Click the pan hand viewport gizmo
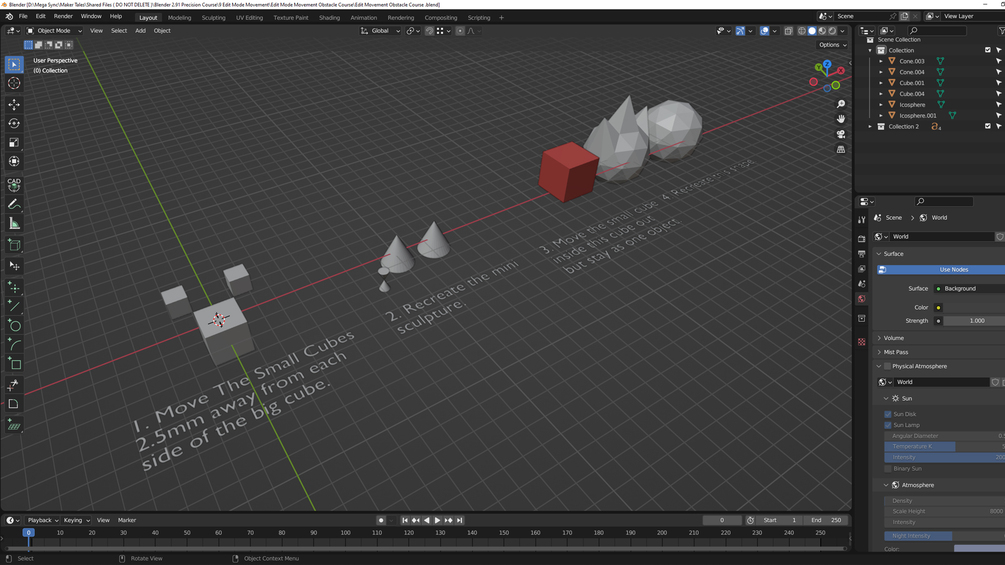 pyautogui.click(x=841, y=119)
